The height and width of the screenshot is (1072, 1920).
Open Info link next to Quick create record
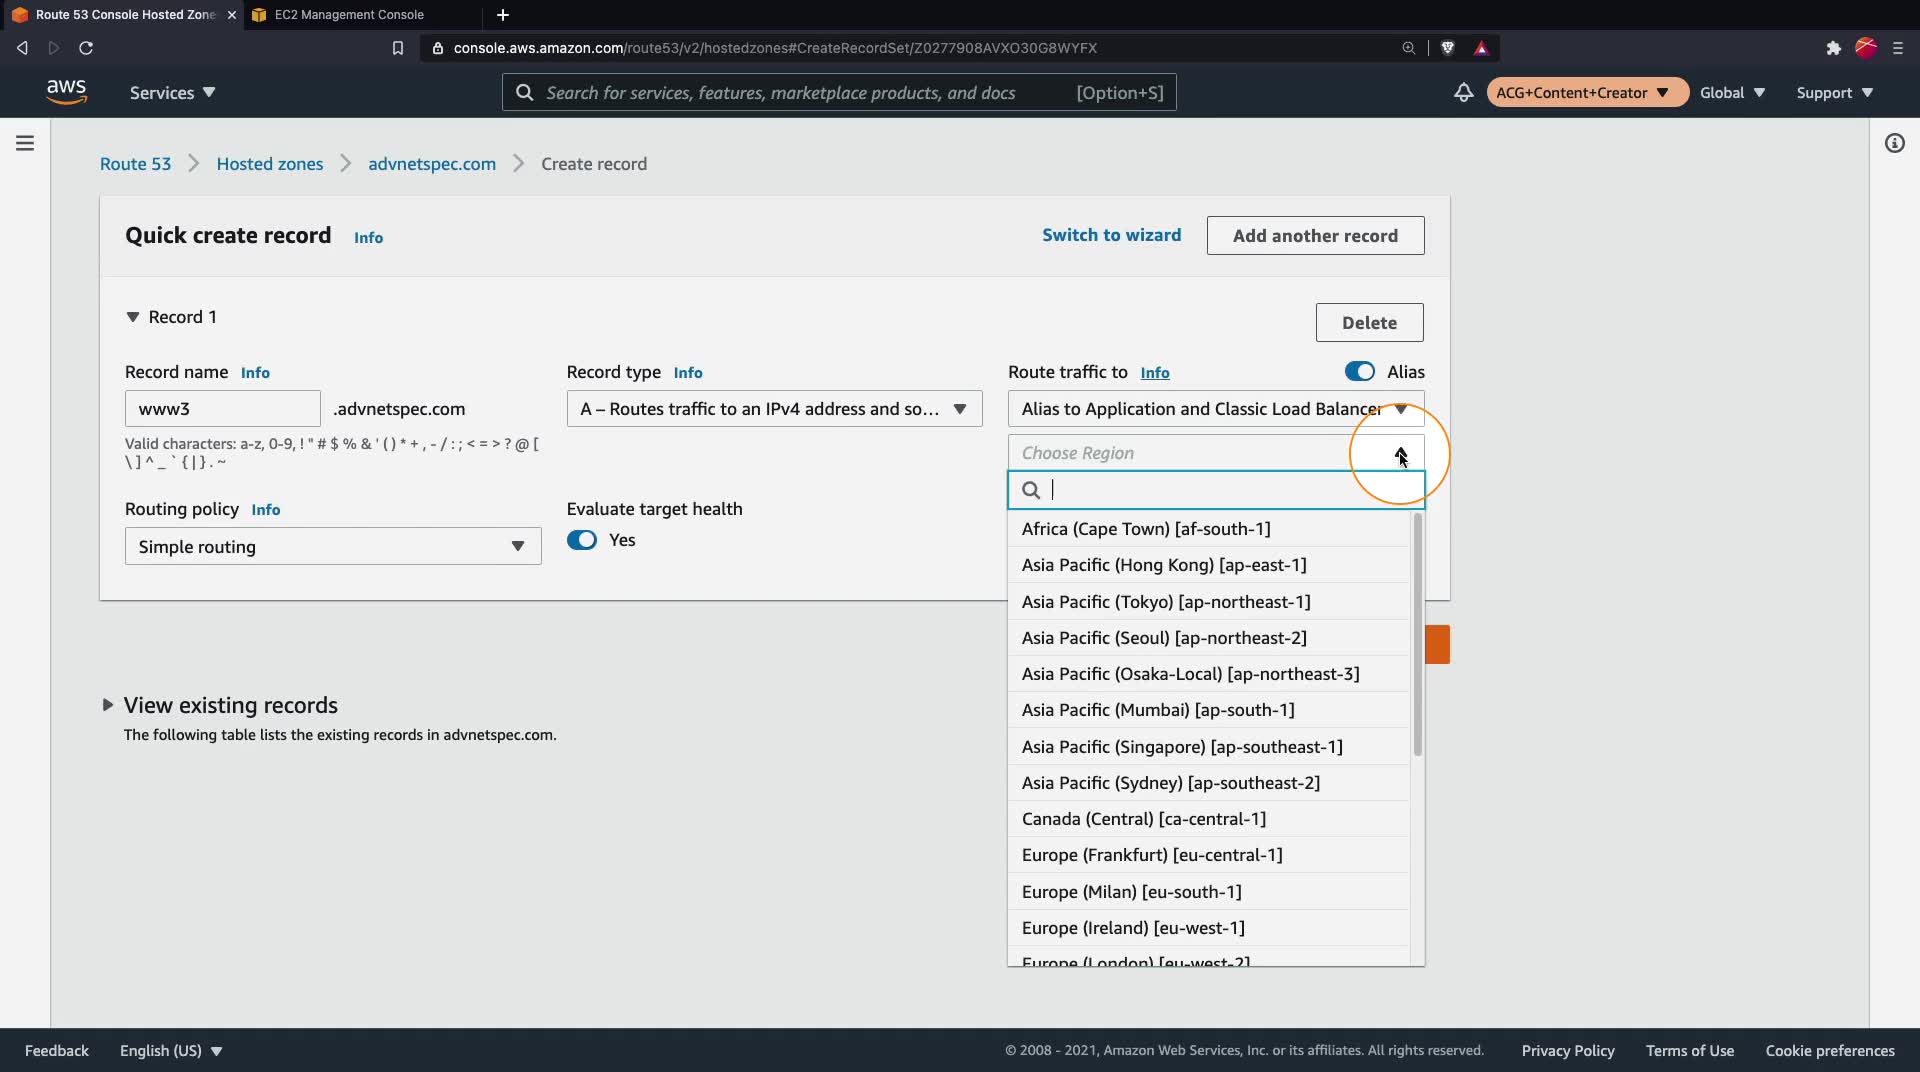pos(368,238)
